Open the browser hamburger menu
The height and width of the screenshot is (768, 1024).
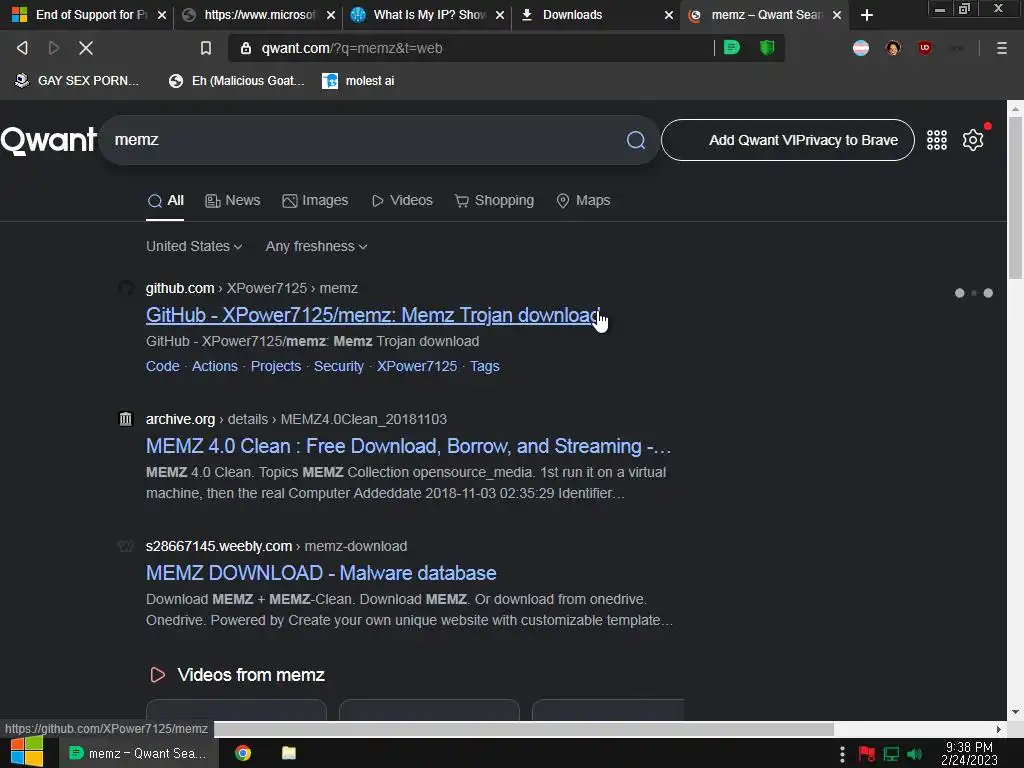(x=1001, y=48)
